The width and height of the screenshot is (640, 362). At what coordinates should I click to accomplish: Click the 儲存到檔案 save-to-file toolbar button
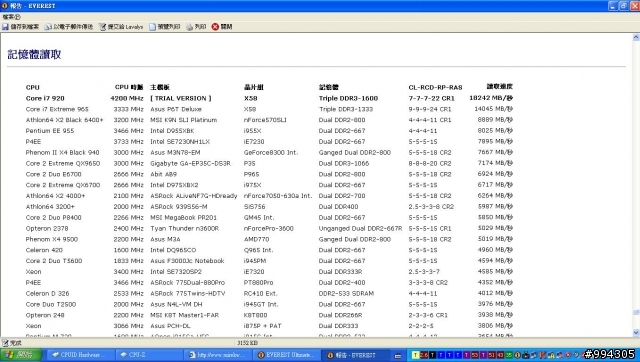[20, 27]
